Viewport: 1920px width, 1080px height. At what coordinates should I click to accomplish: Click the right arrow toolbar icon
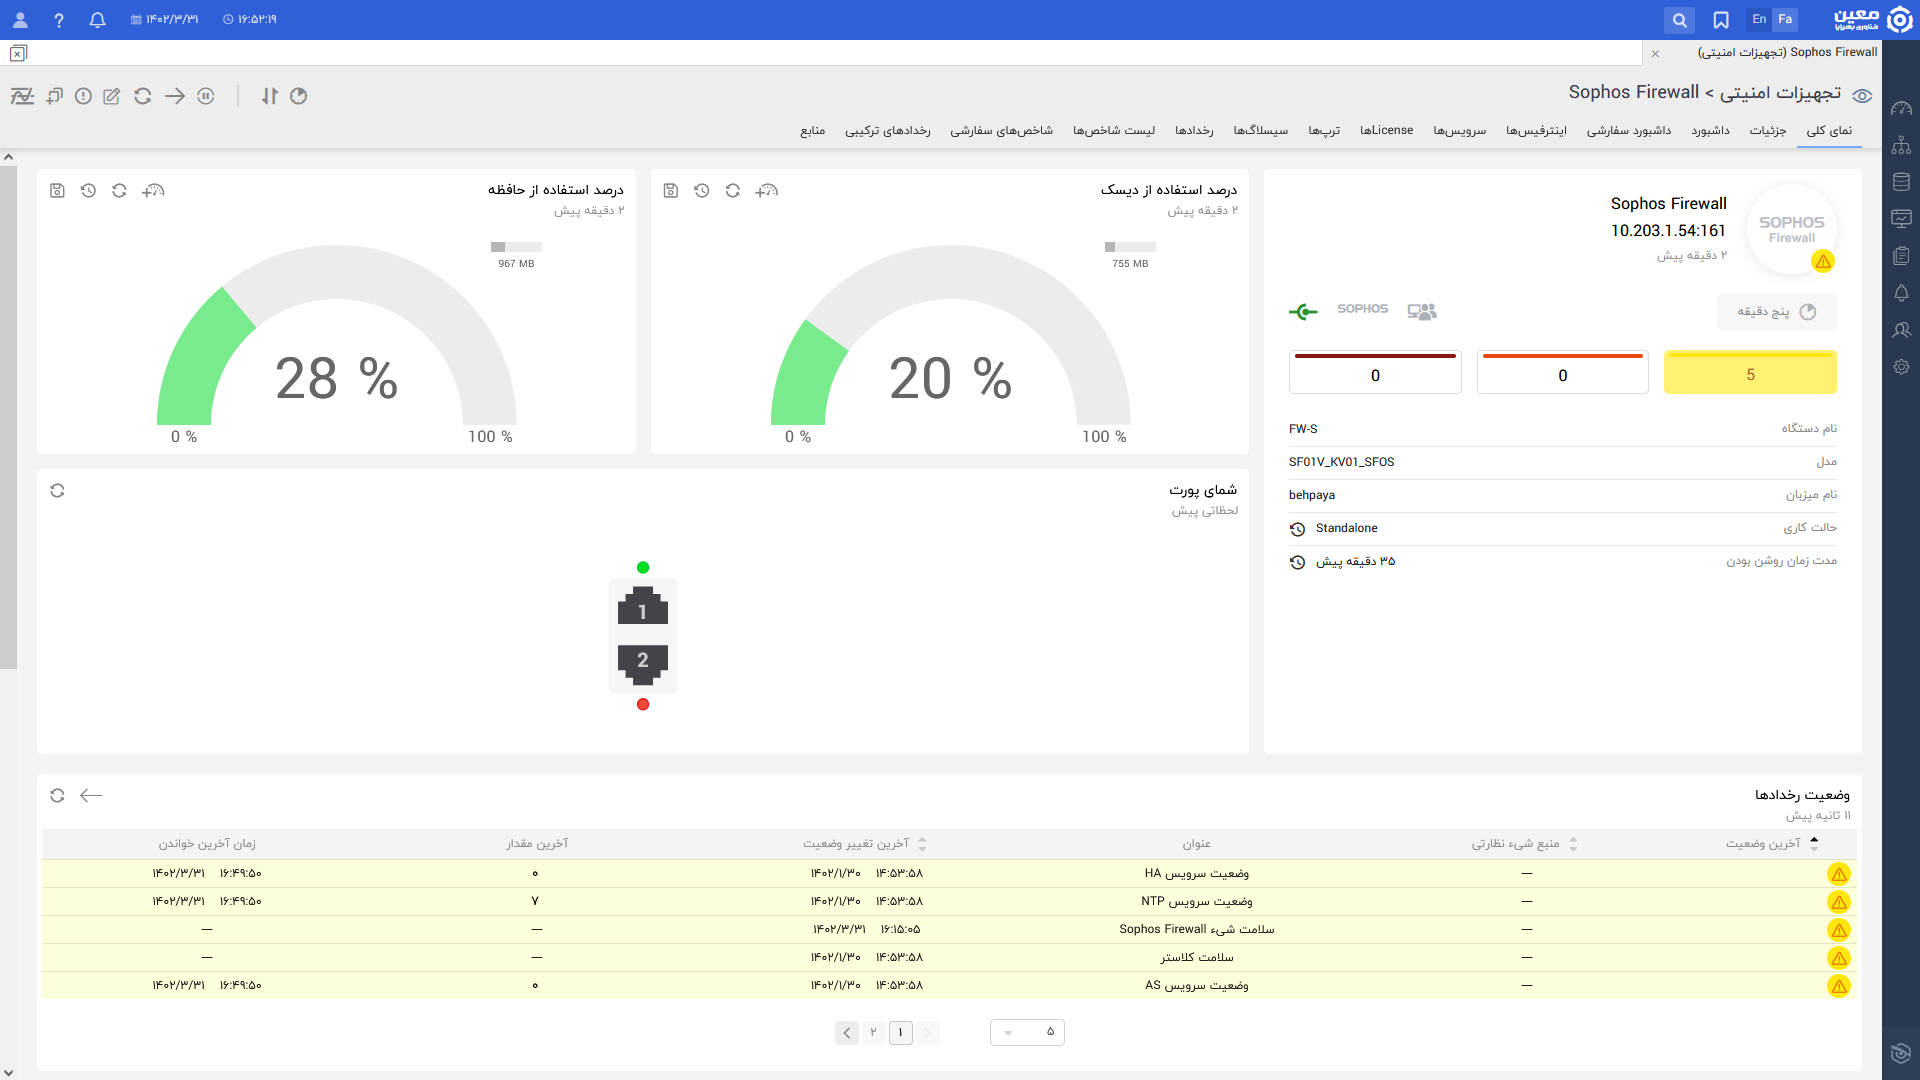tap(174, 96)
